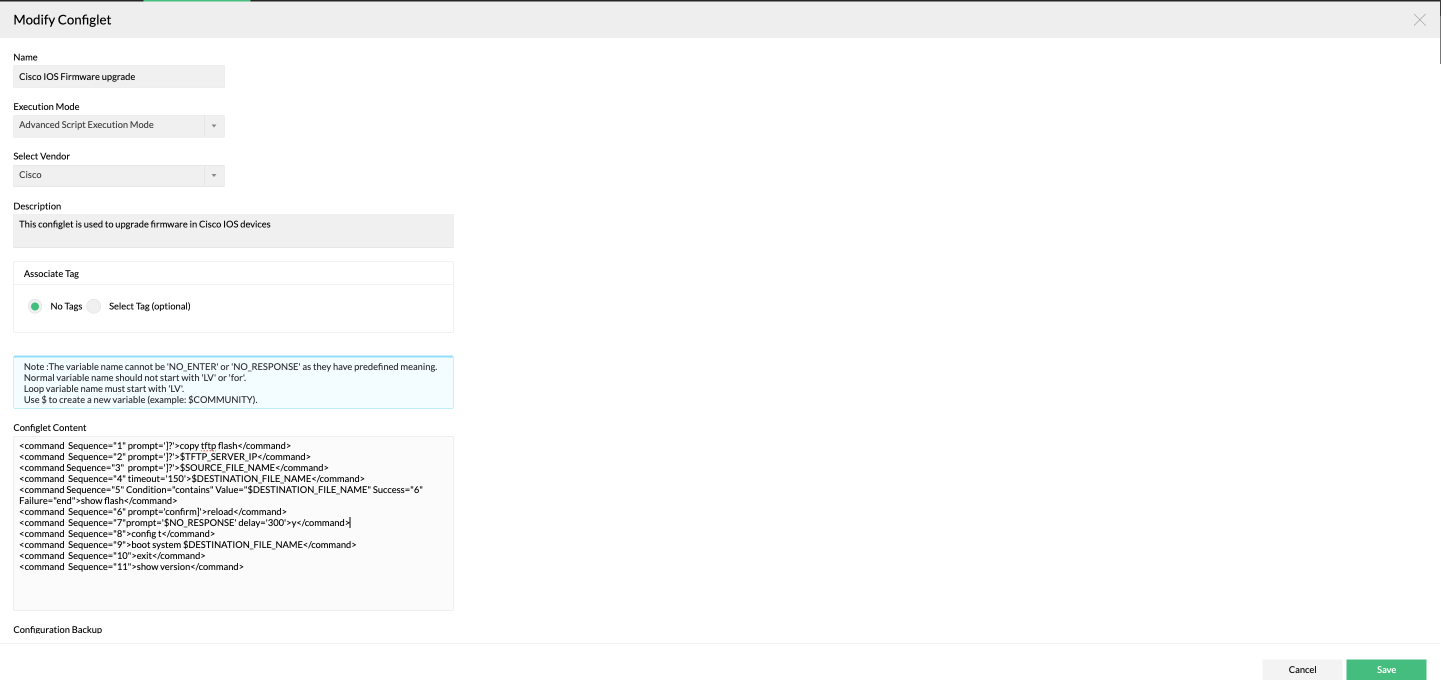Click the Select Vendor dropdown arrow

coord(214,176)
